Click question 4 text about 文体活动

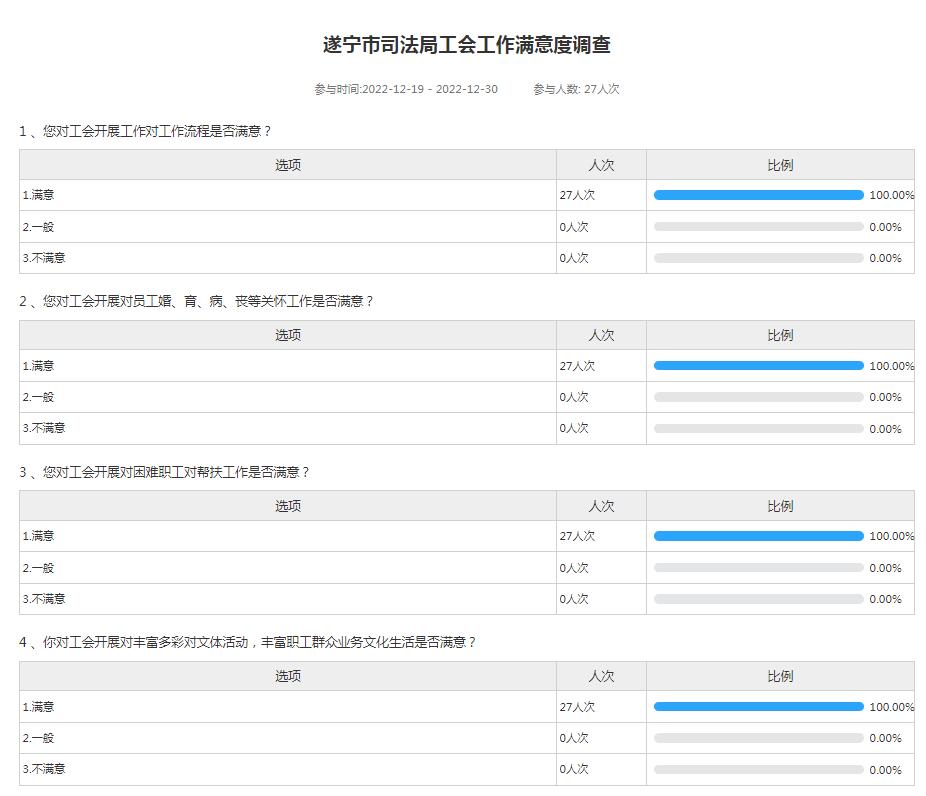[247, 642]
